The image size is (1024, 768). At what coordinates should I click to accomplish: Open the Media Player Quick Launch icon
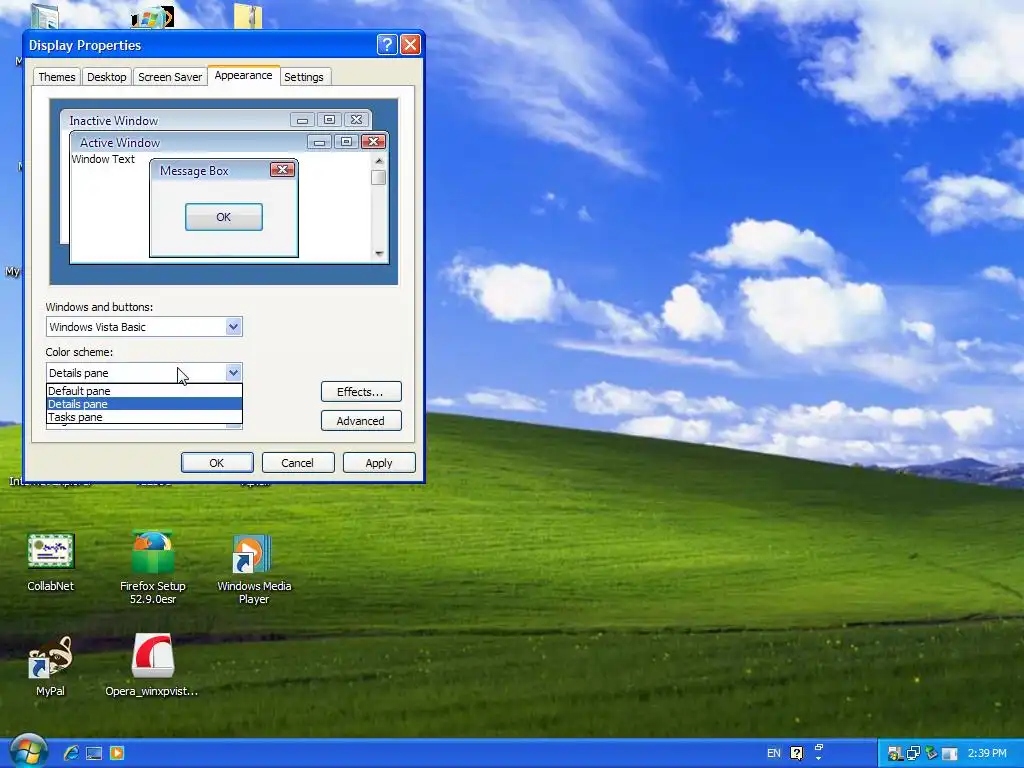point(116,753)
